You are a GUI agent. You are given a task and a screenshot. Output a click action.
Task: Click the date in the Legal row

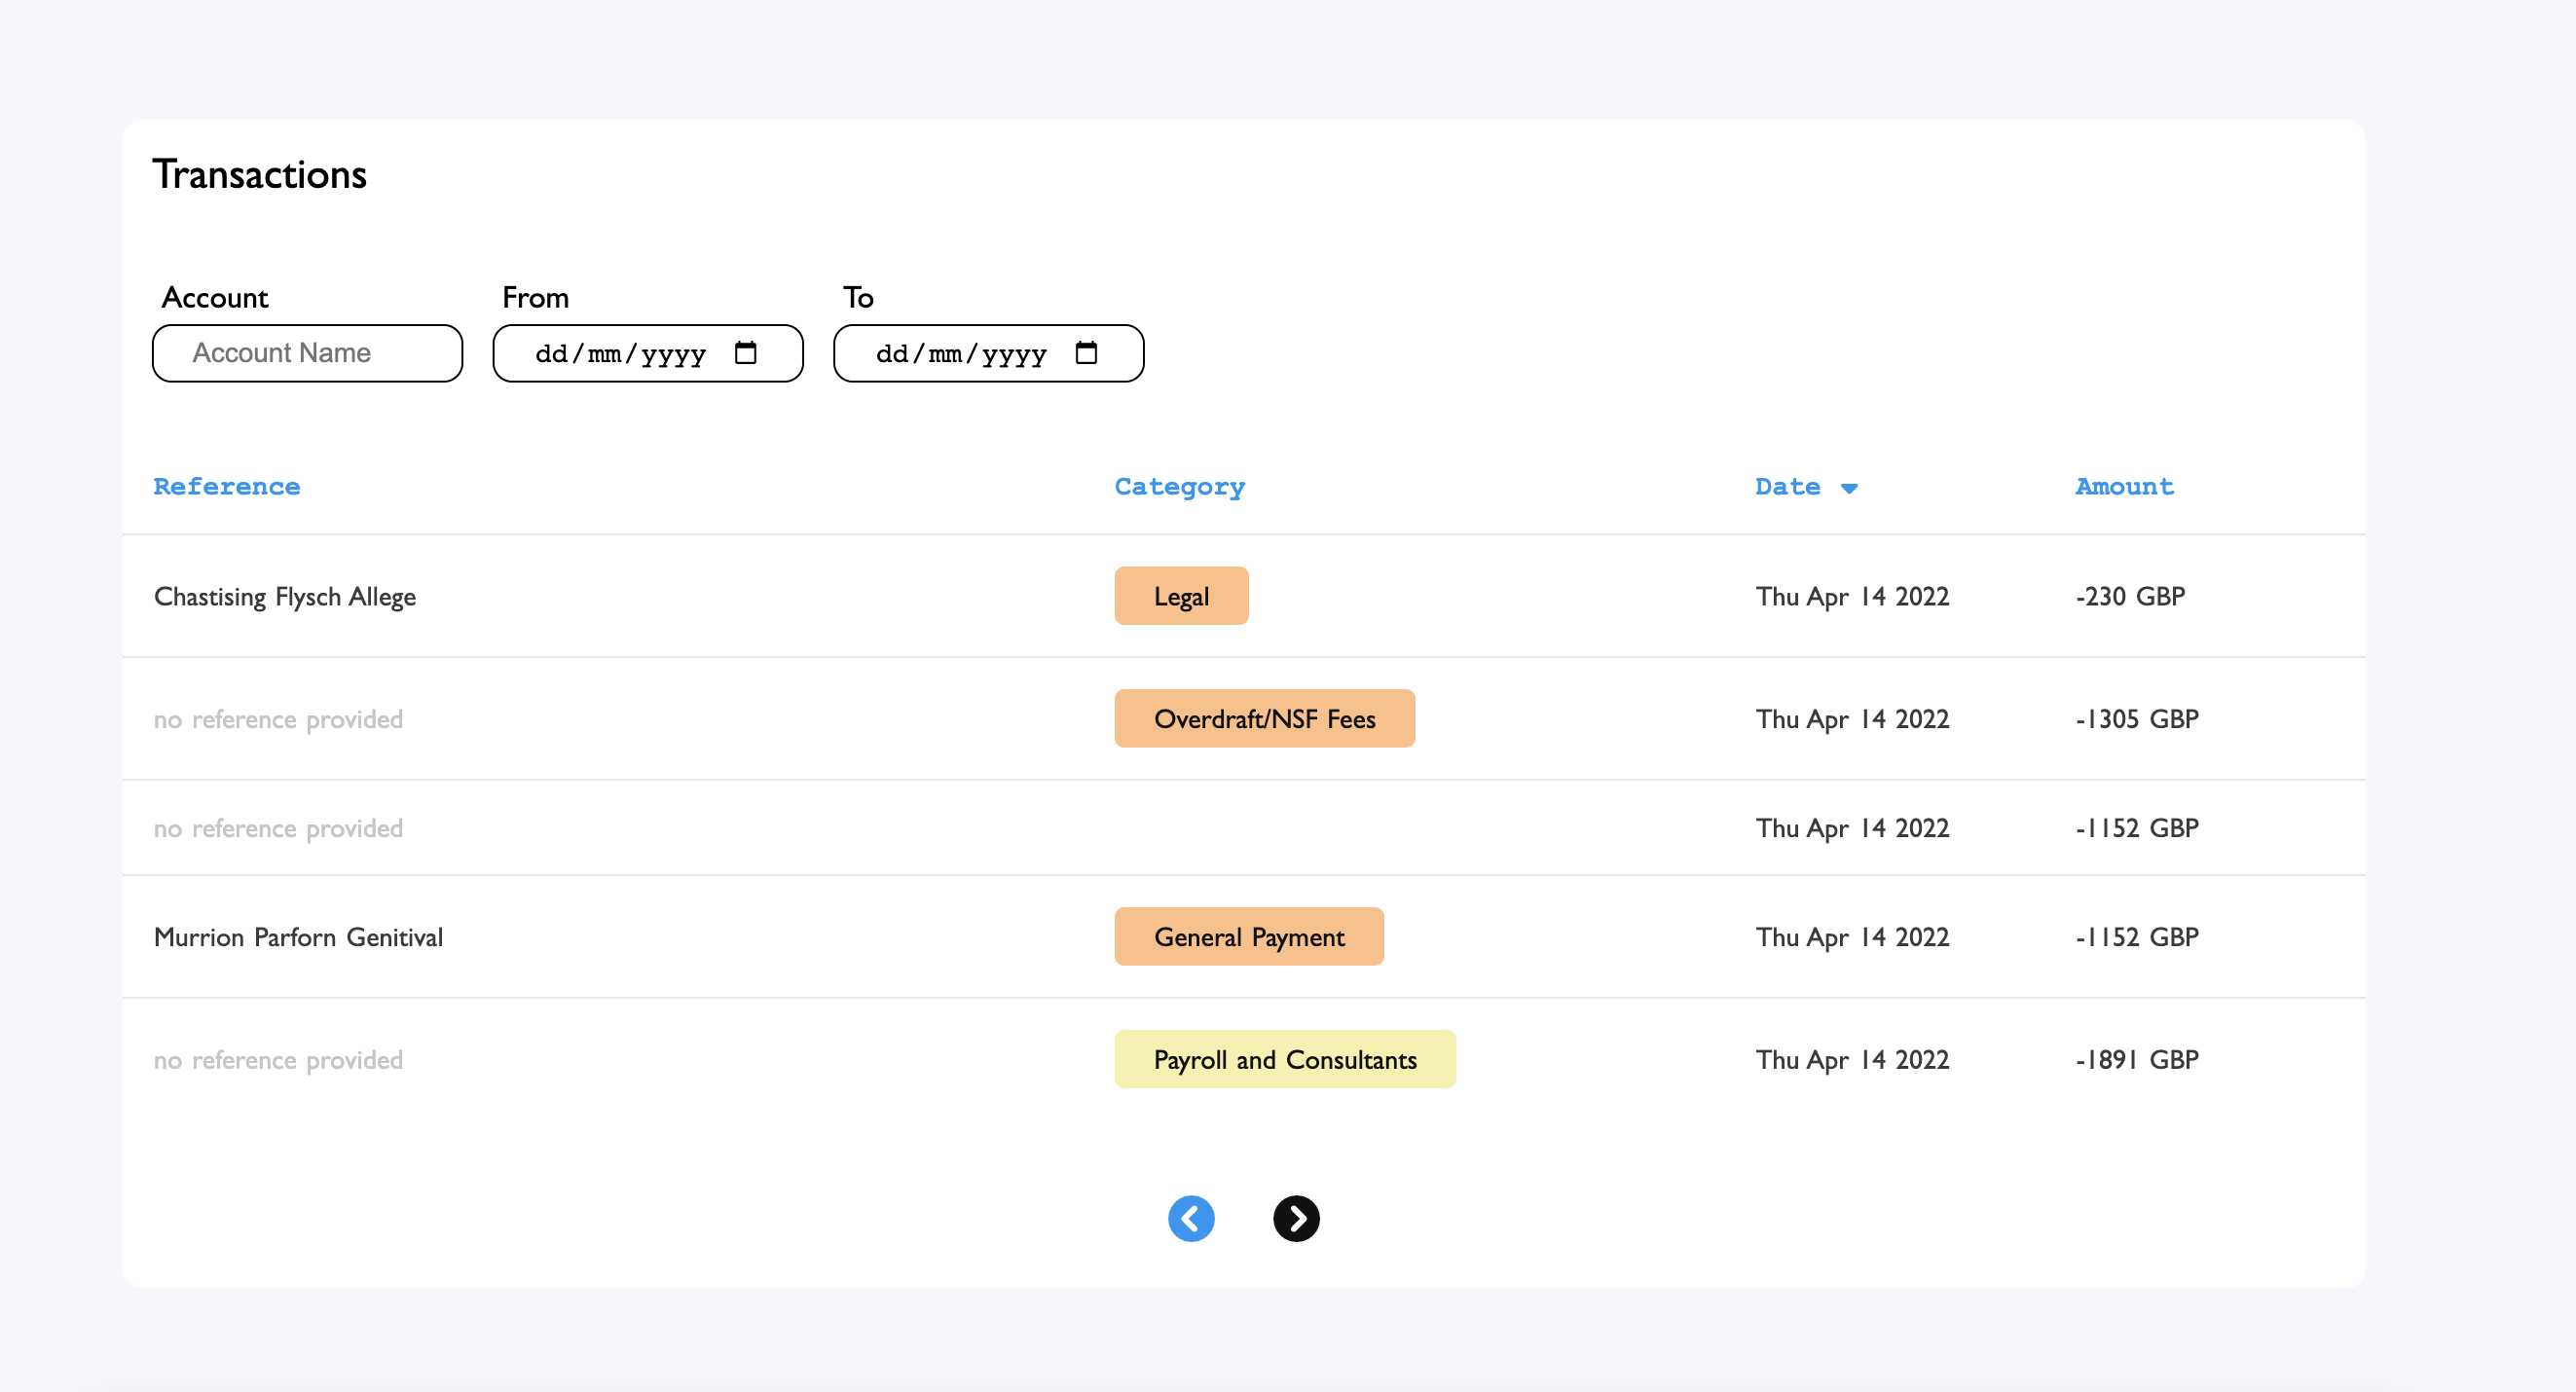(x=1852, y=597)
